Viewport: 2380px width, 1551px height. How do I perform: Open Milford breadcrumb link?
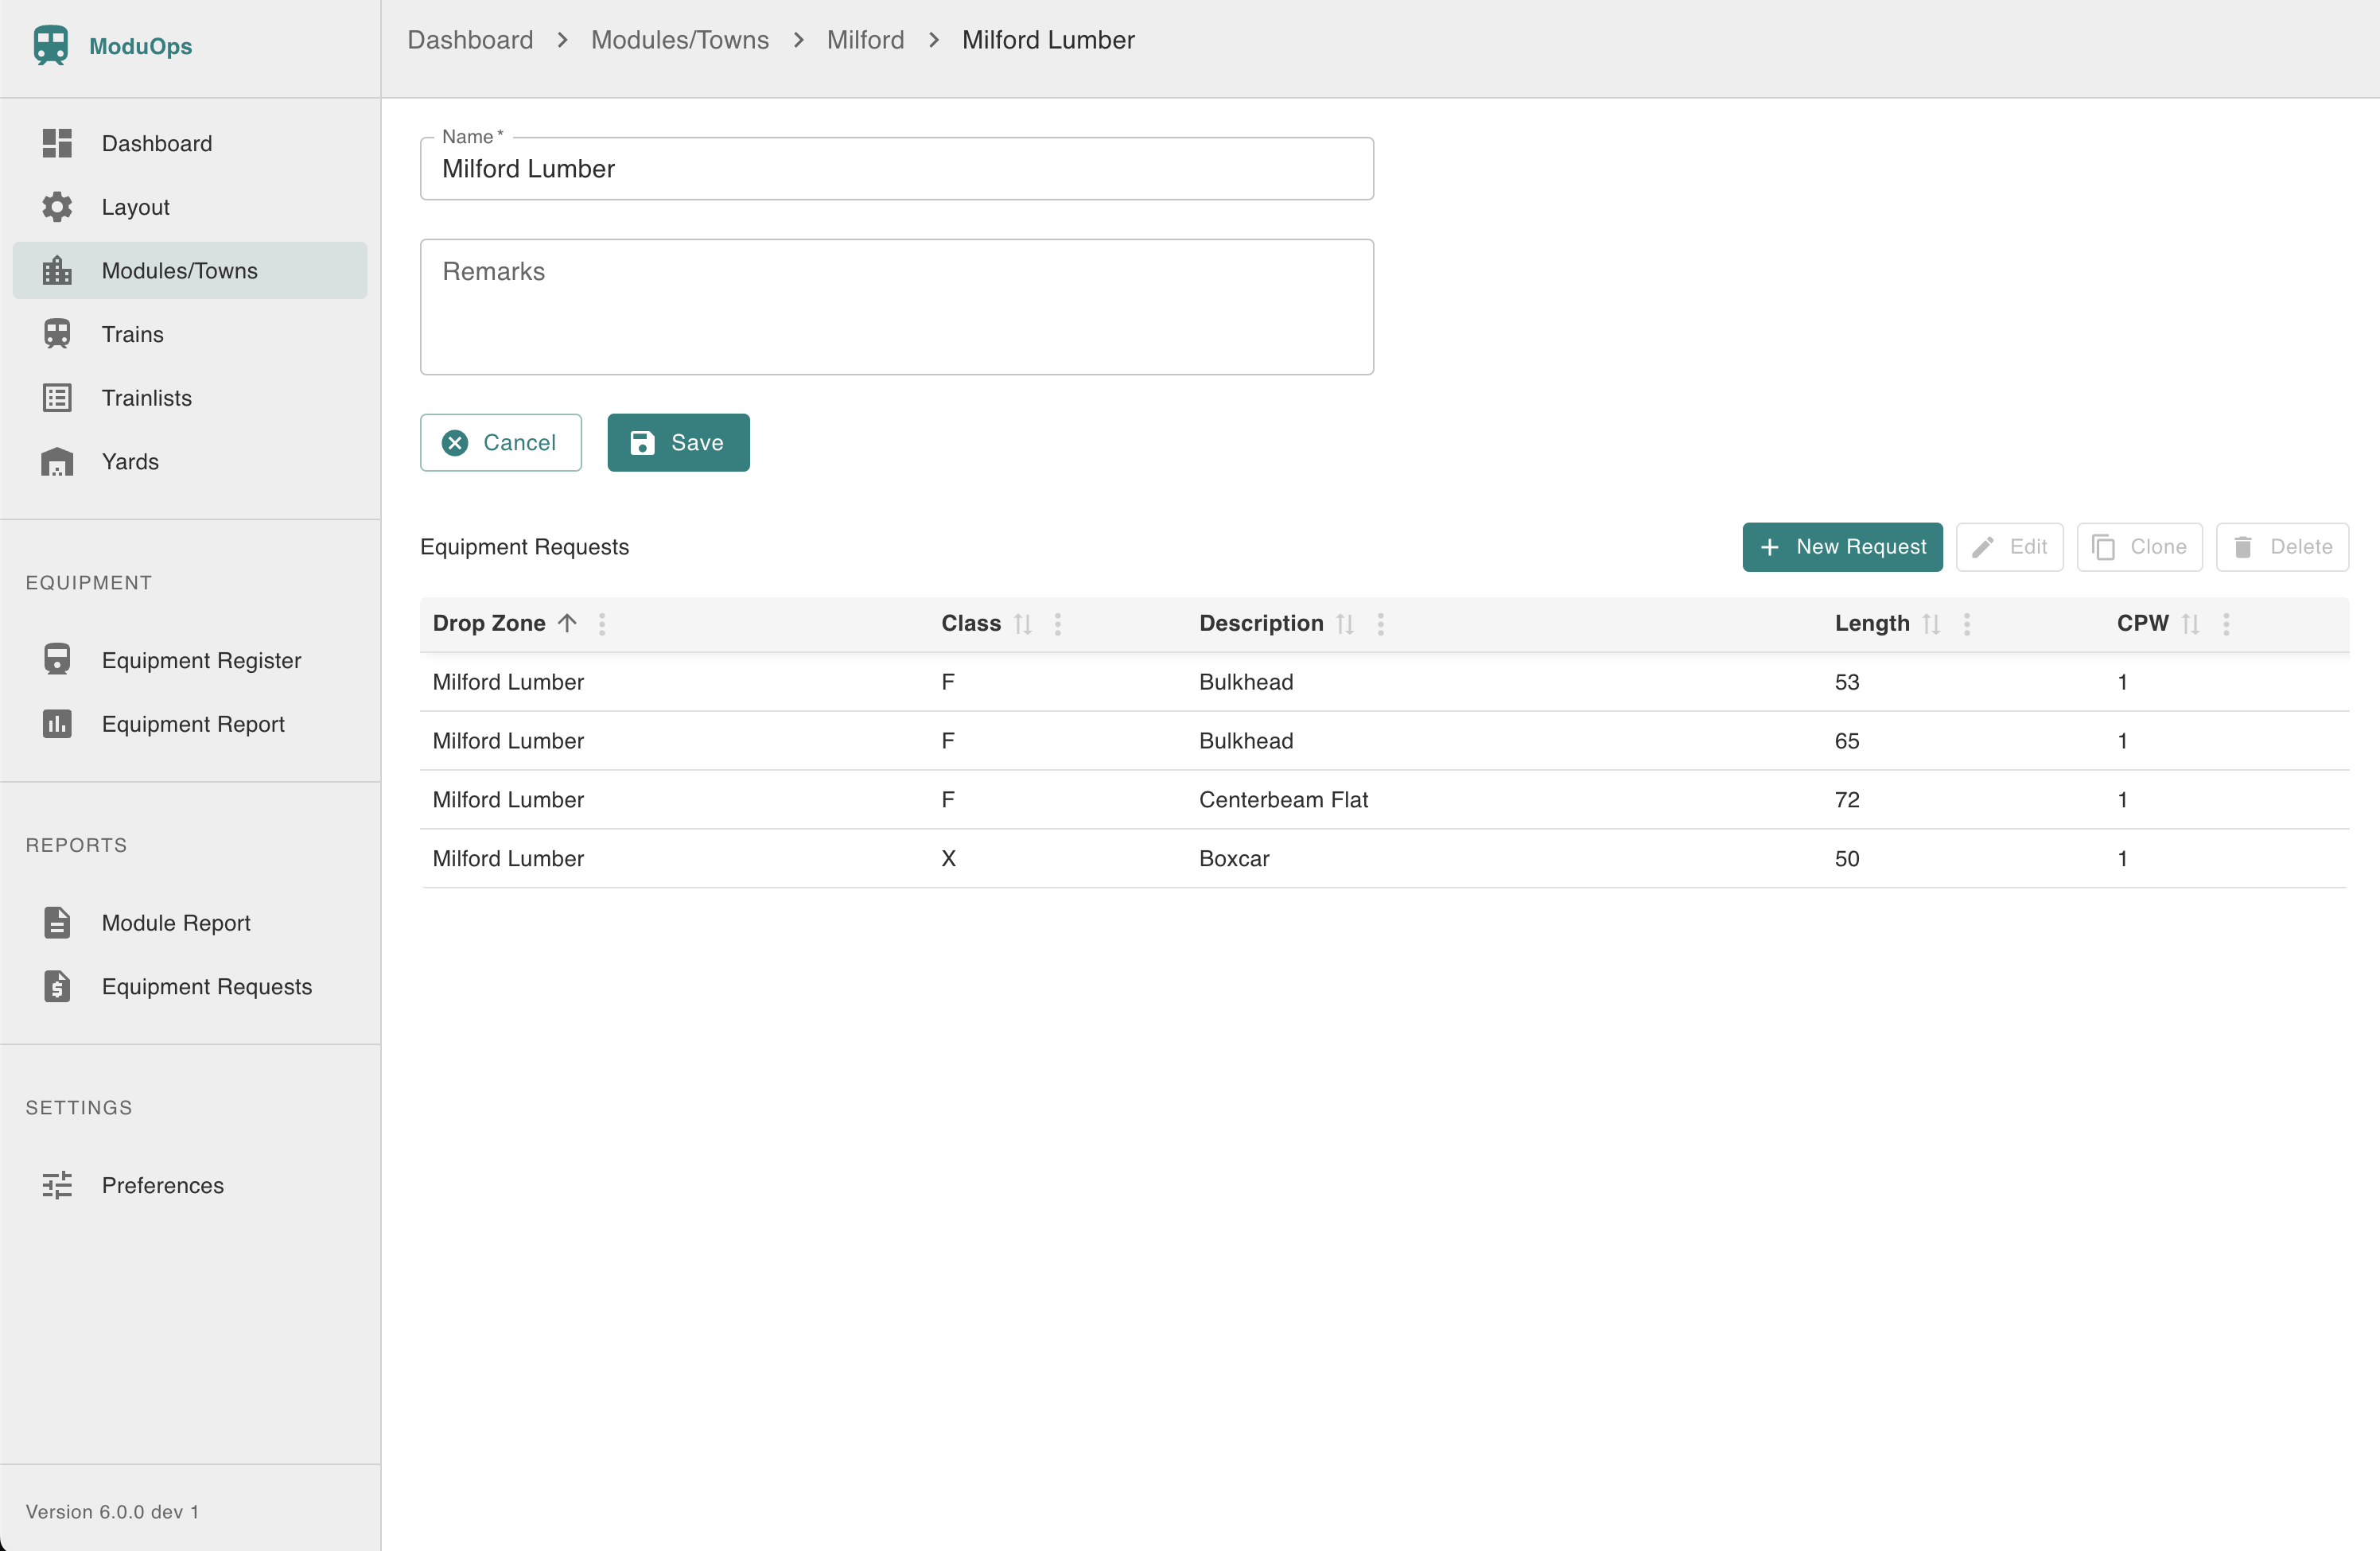[x=865, y=40]
